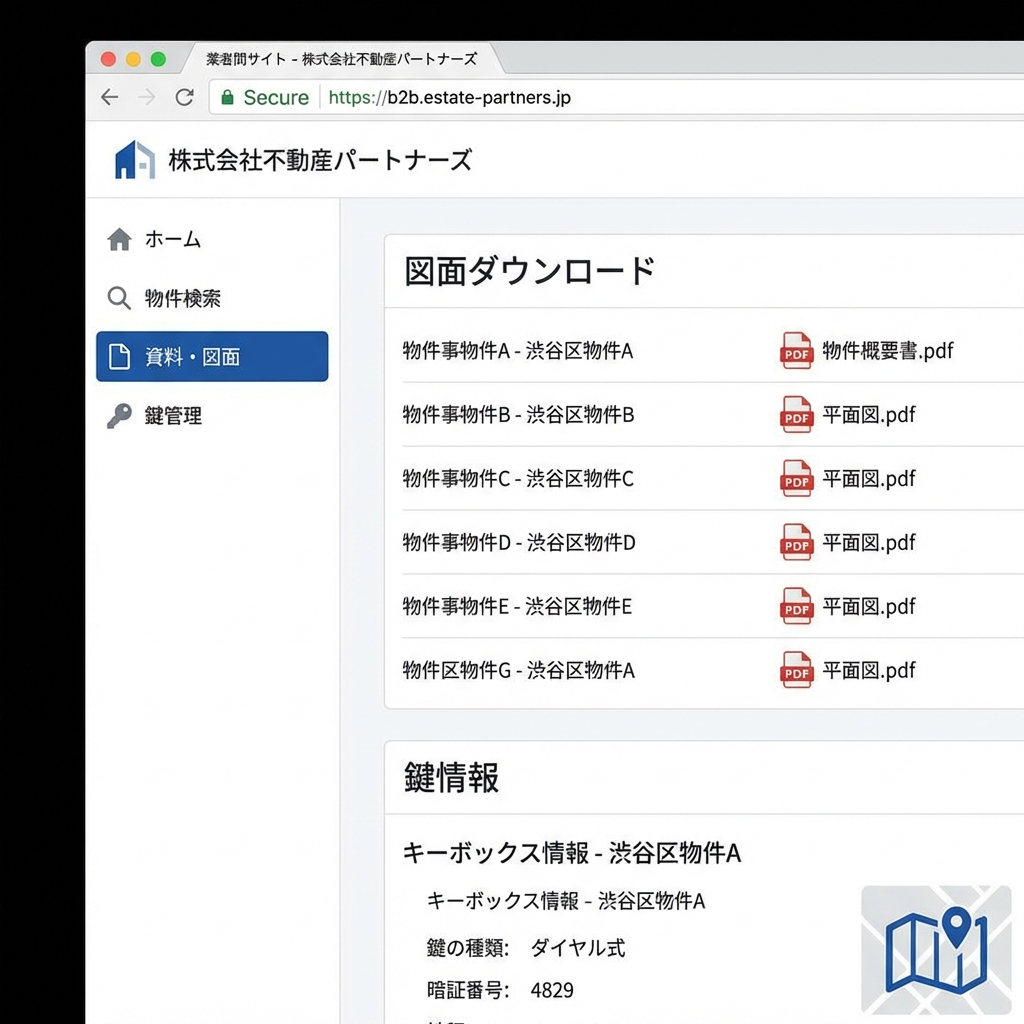This screenshot has height=1024, width=1024.
Task: Click the PDF icon on the 物件E row
Action: [x=795, y=607]
